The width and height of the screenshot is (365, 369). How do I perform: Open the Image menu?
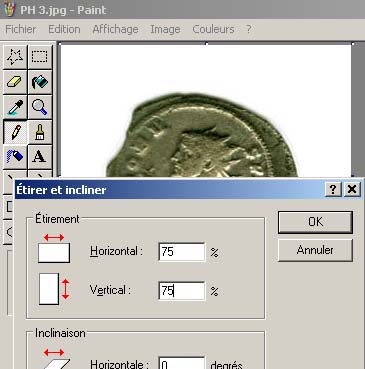coord(165,29)
